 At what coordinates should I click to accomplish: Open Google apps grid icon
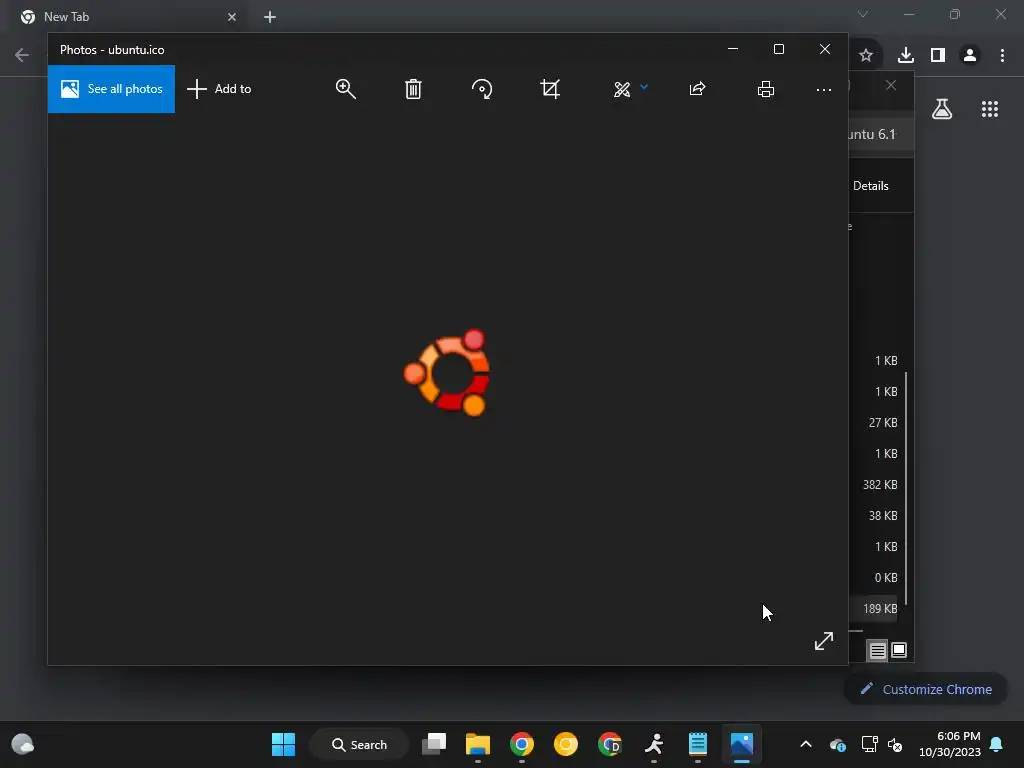pyautogui.click(x=990, y=109)
